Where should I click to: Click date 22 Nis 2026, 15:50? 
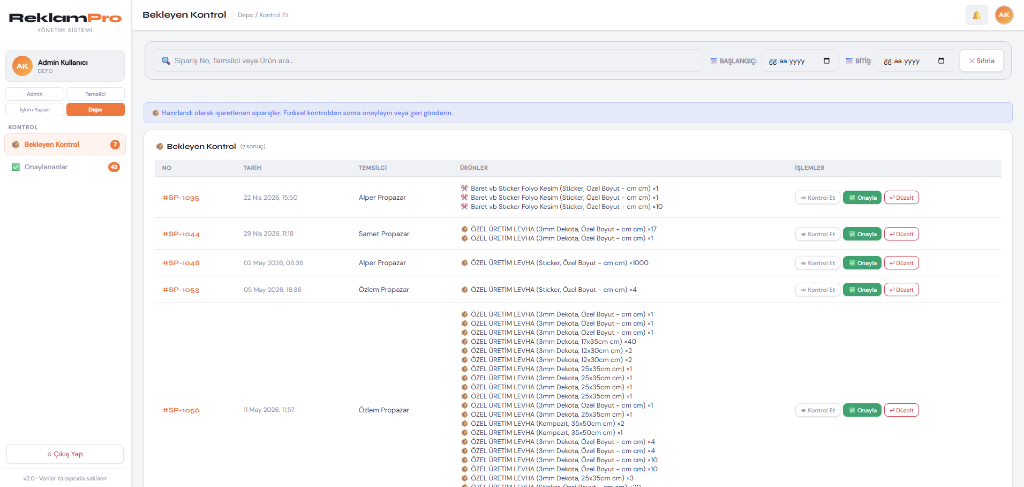click(270, 197)
